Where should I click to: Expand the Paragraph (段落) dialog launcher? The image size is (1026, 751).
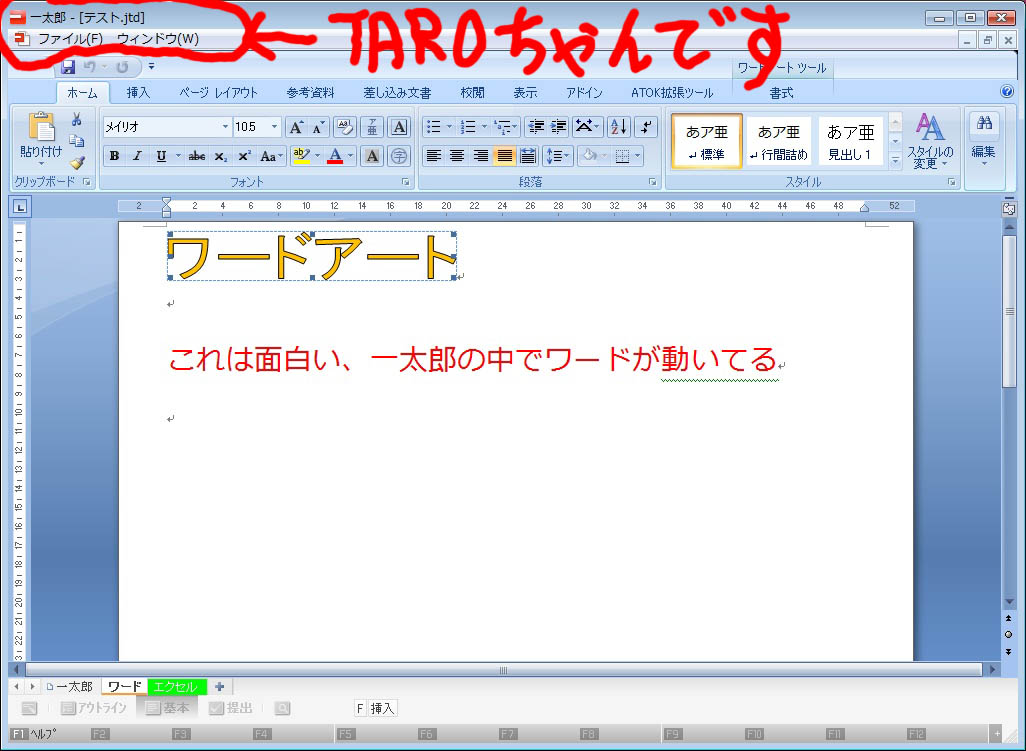[x=652, y=182]
